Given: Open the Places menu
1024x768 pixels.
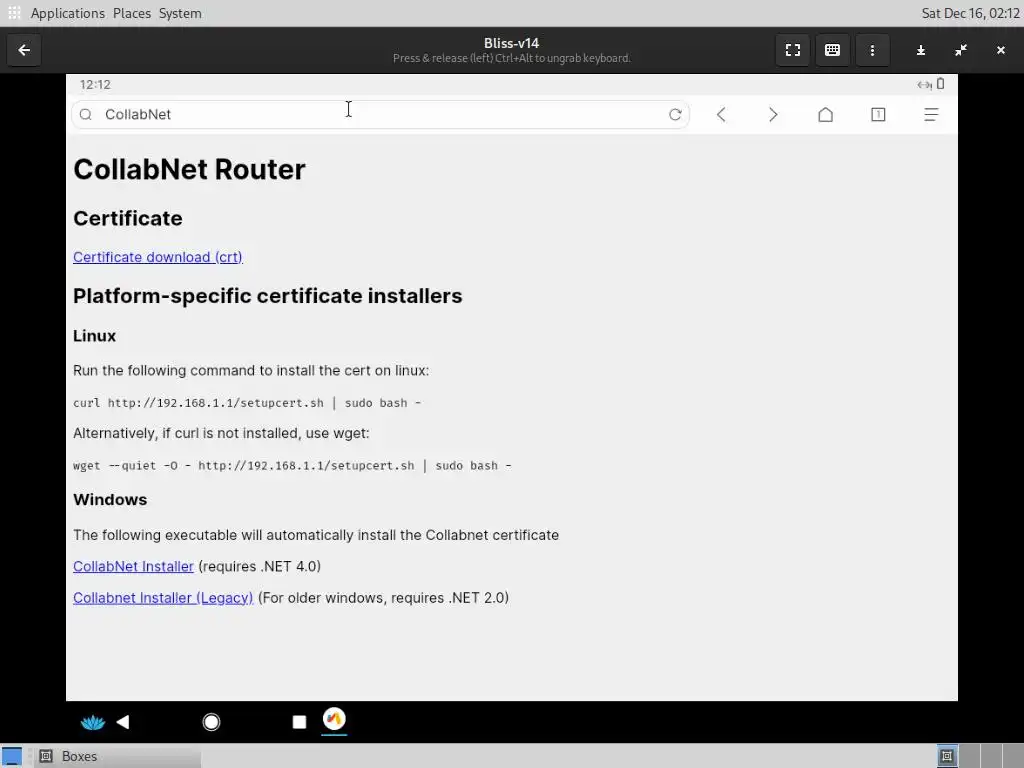Looking at the screenshot, I should 132,13.
